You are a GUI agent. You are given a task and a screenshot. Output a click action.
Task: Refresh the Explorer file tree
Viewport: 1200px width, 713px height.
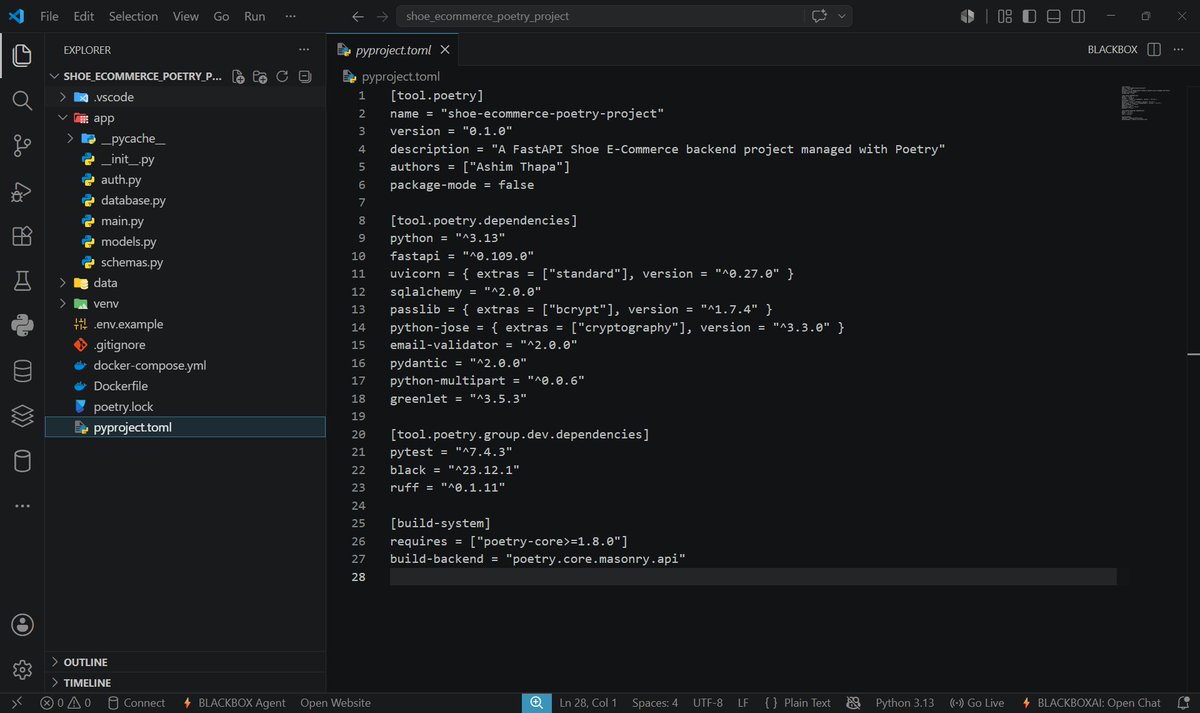point(282,77)
